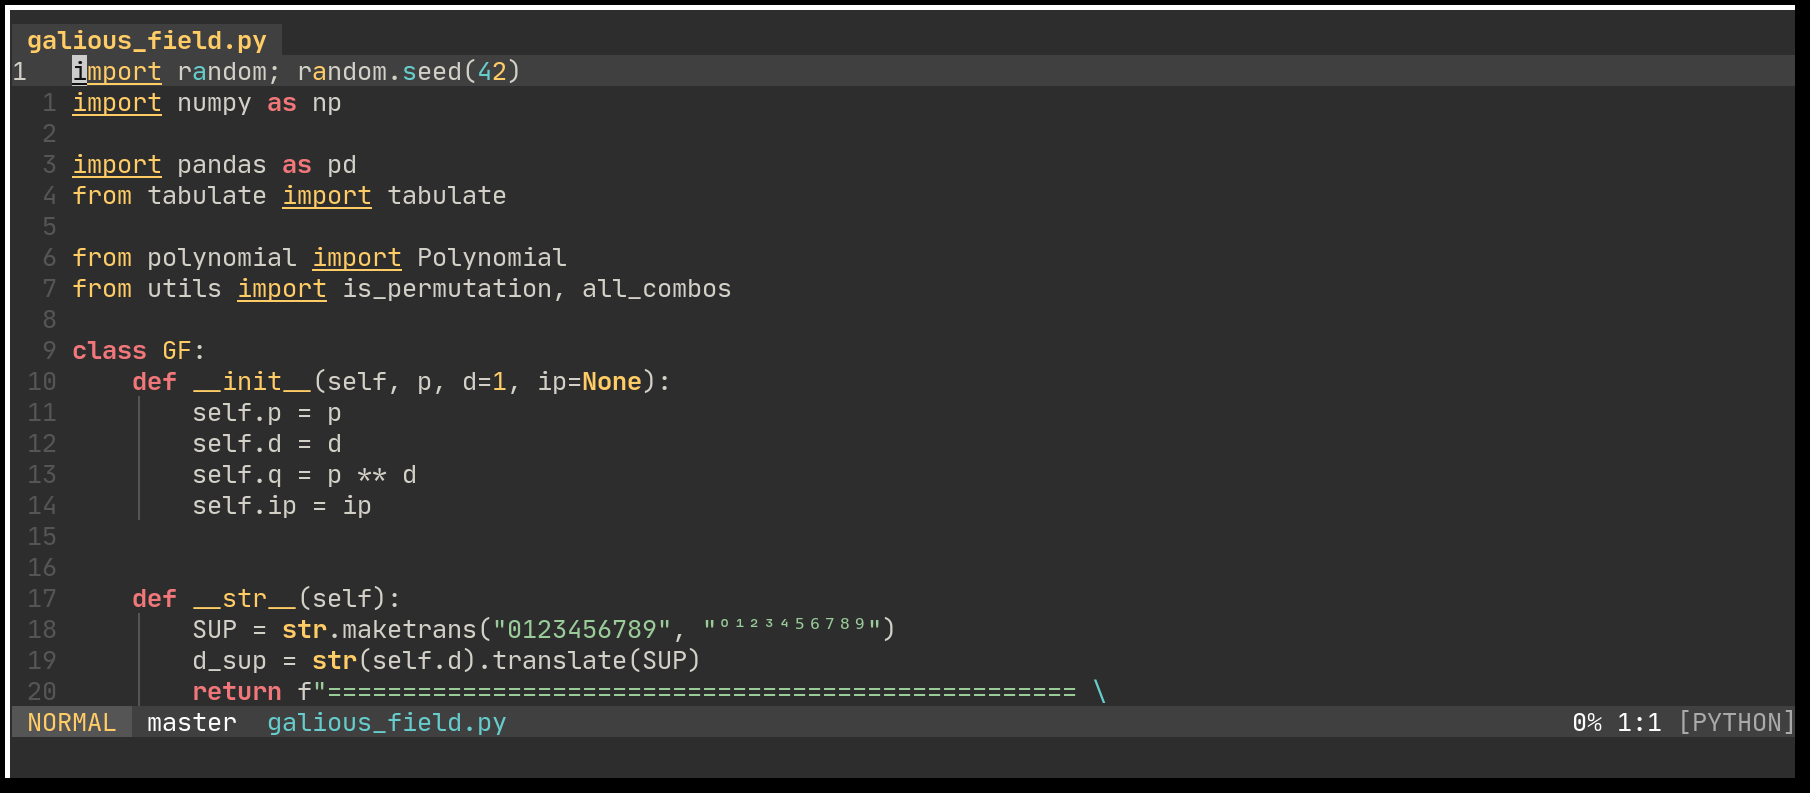Click 'polynomial' module name on line 6
Image resolution: width=1810 pixels, height=793 pixels.
(222, 258)
